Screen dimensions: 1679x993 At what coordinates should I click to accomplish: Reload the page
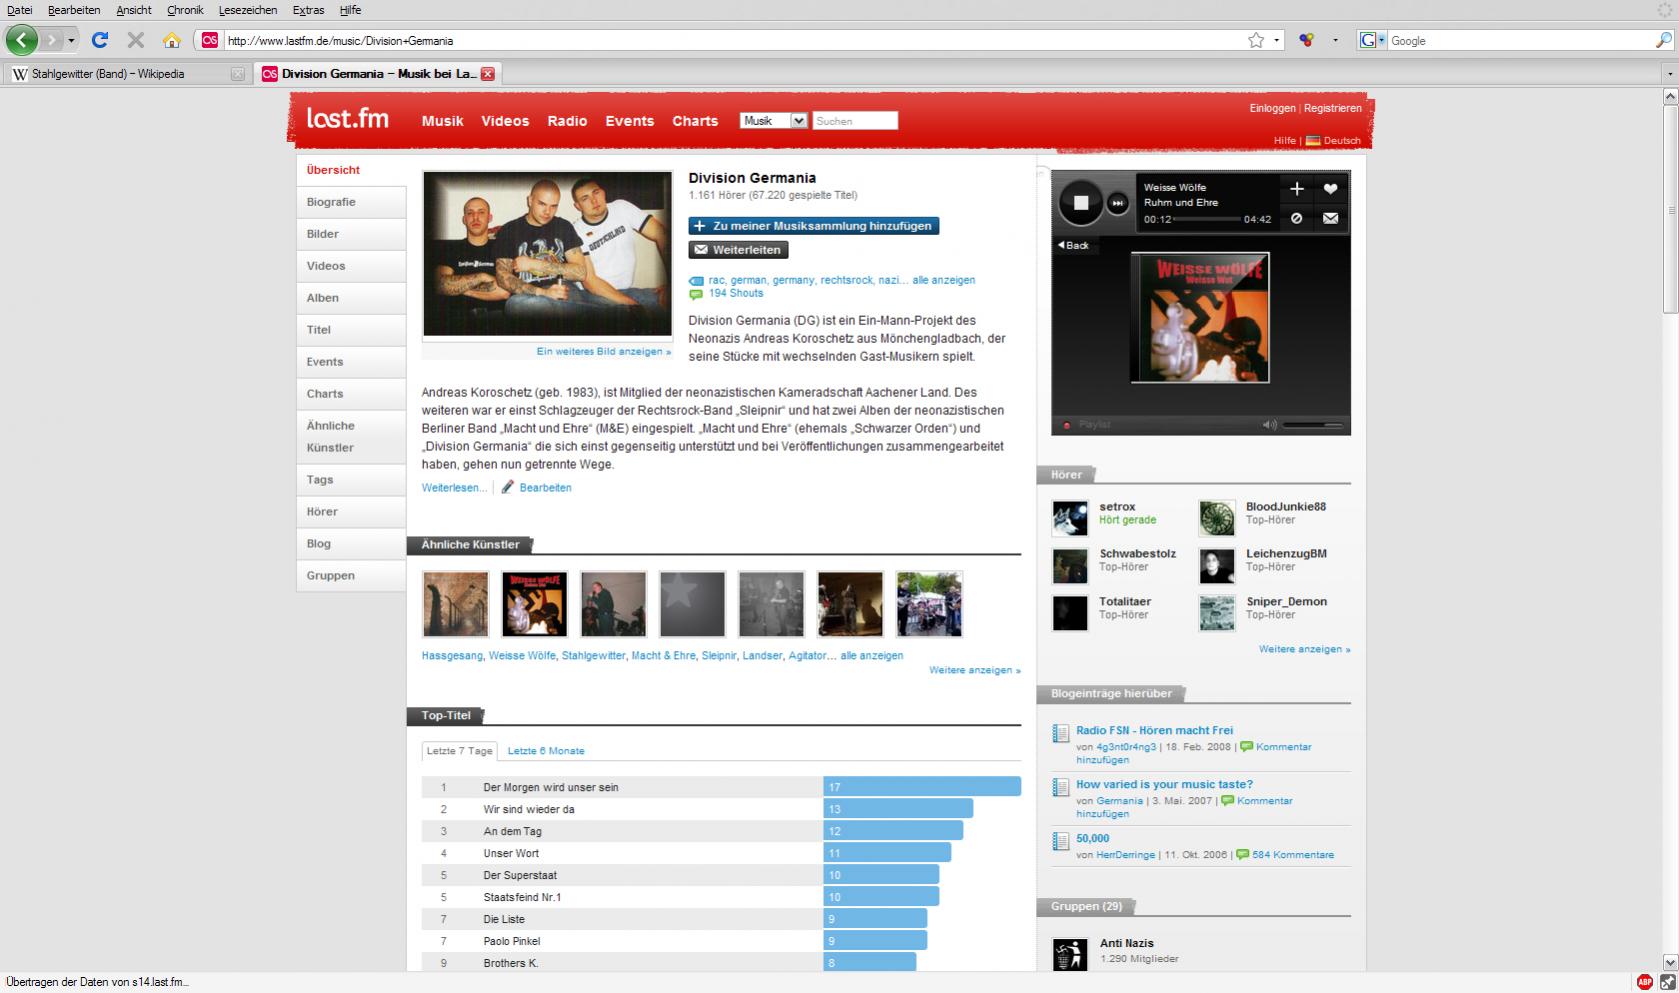(99, 40)
